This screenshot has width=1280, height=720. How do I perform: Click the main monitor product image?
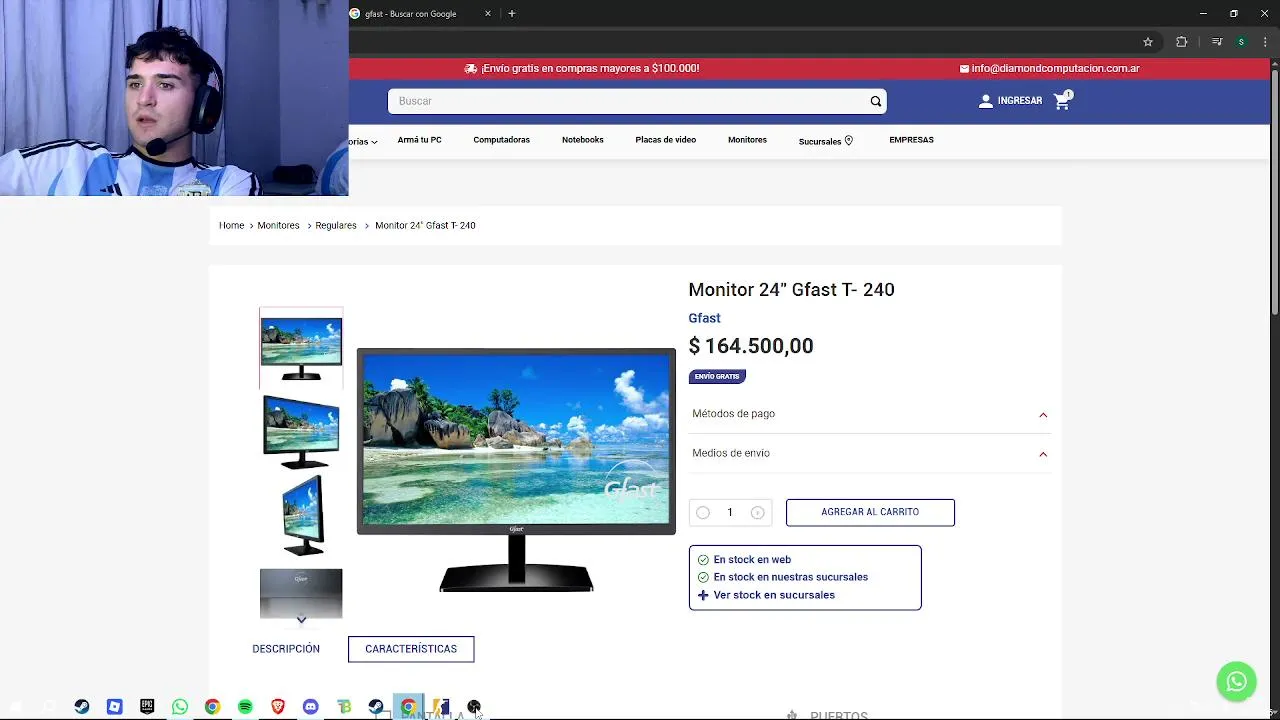click(516, 470)
